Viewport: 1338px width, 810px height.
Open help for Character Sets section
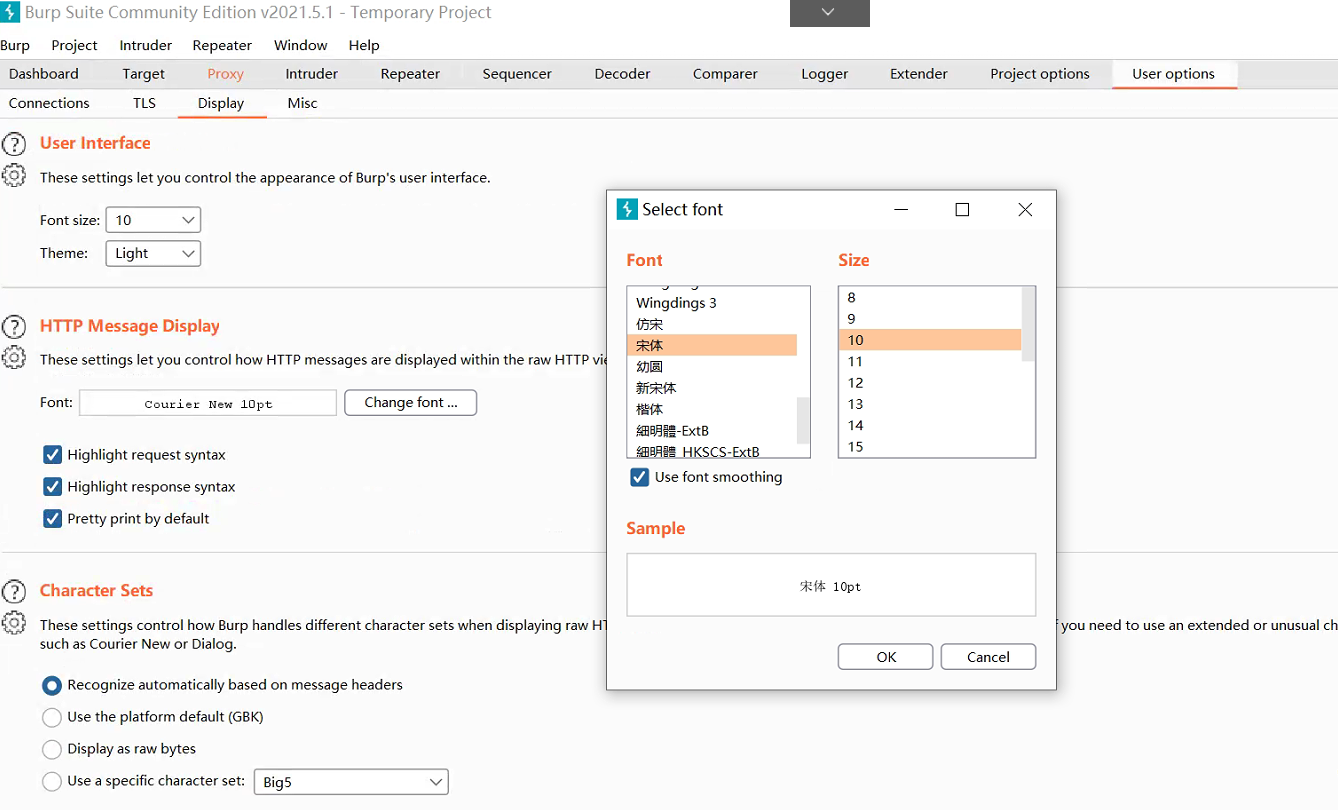[x=14, y=591]
